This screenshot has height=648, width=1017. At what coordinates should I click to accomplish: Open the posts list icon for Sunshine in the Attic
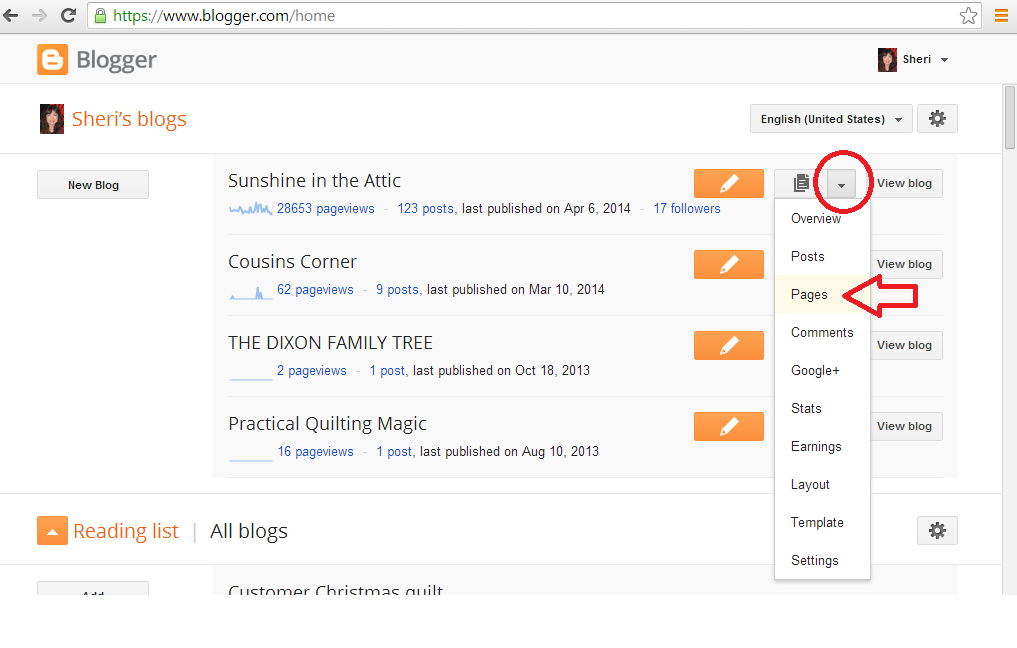click(801, 184)
